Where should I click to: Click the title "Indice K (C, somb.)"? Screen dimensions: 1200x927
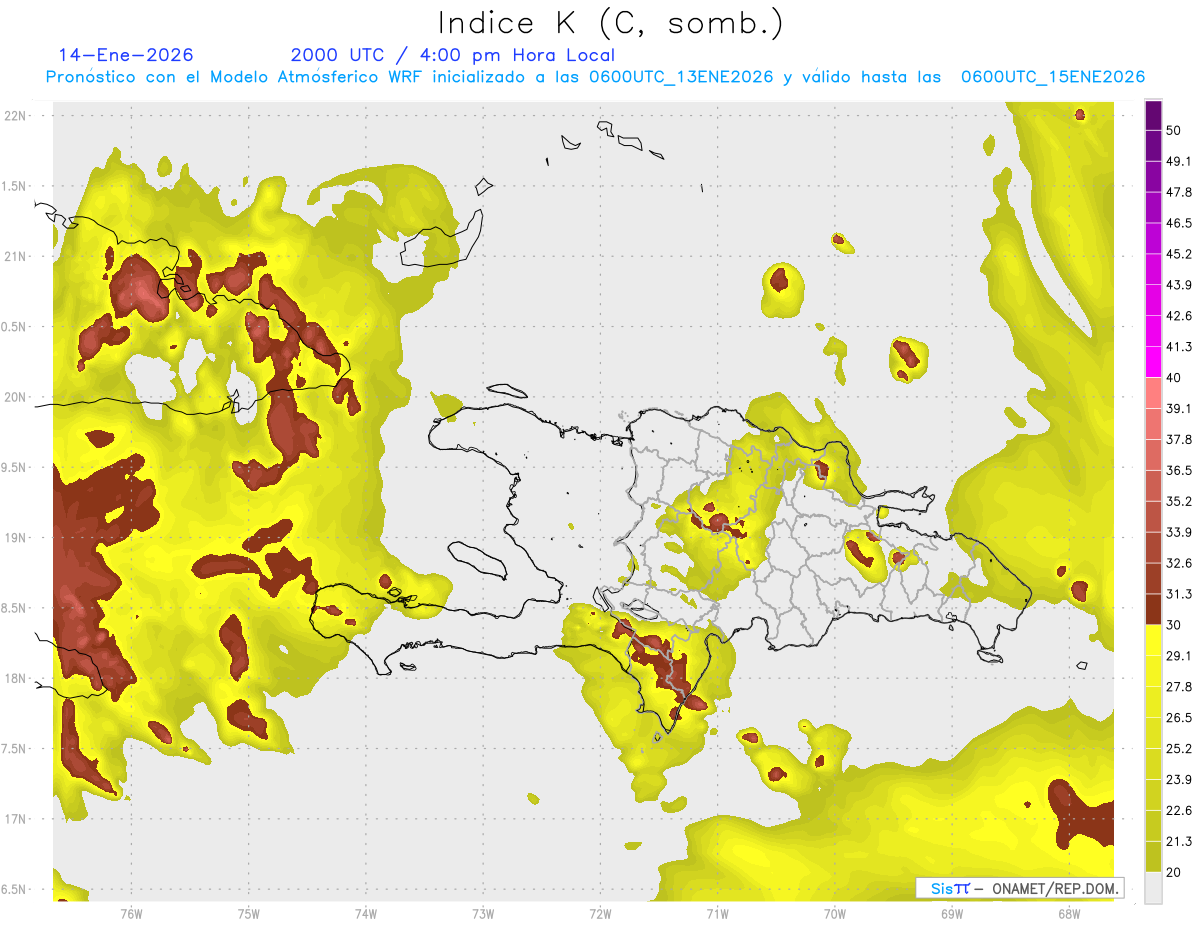coord(610,23)
